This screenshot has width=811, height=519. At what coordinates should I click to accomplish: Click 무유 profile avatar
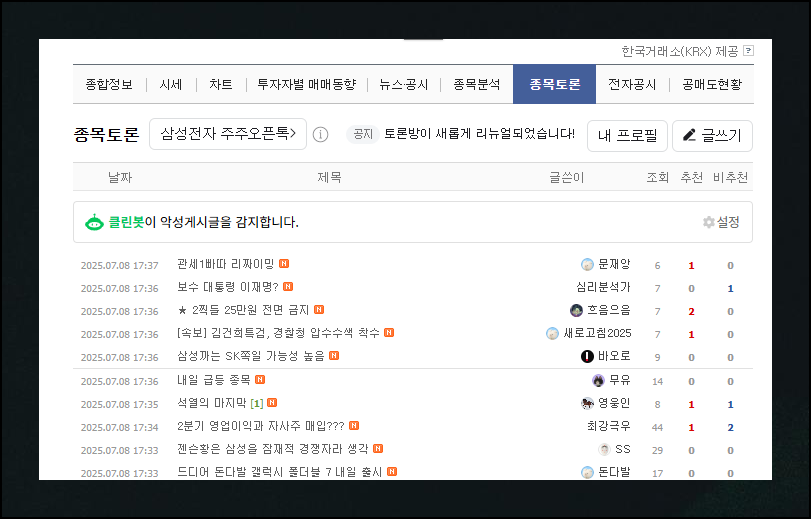coord(598,381)
